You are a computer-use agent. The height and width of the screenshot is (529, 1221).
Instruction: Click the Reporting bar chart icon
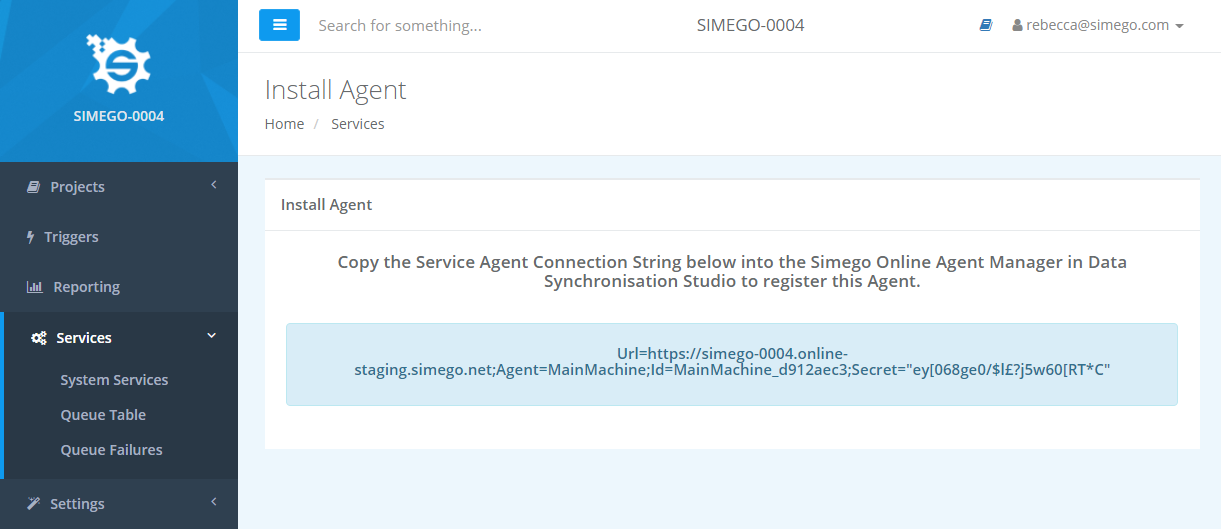[35, 287]
